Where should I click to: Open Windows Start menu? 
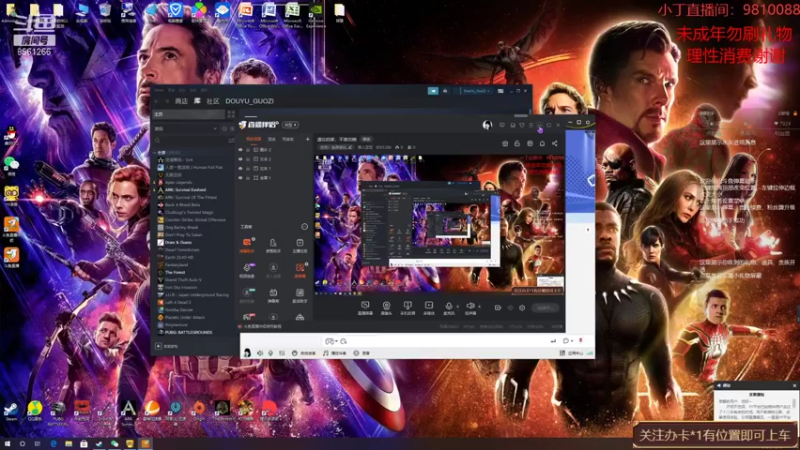(7, 444)
